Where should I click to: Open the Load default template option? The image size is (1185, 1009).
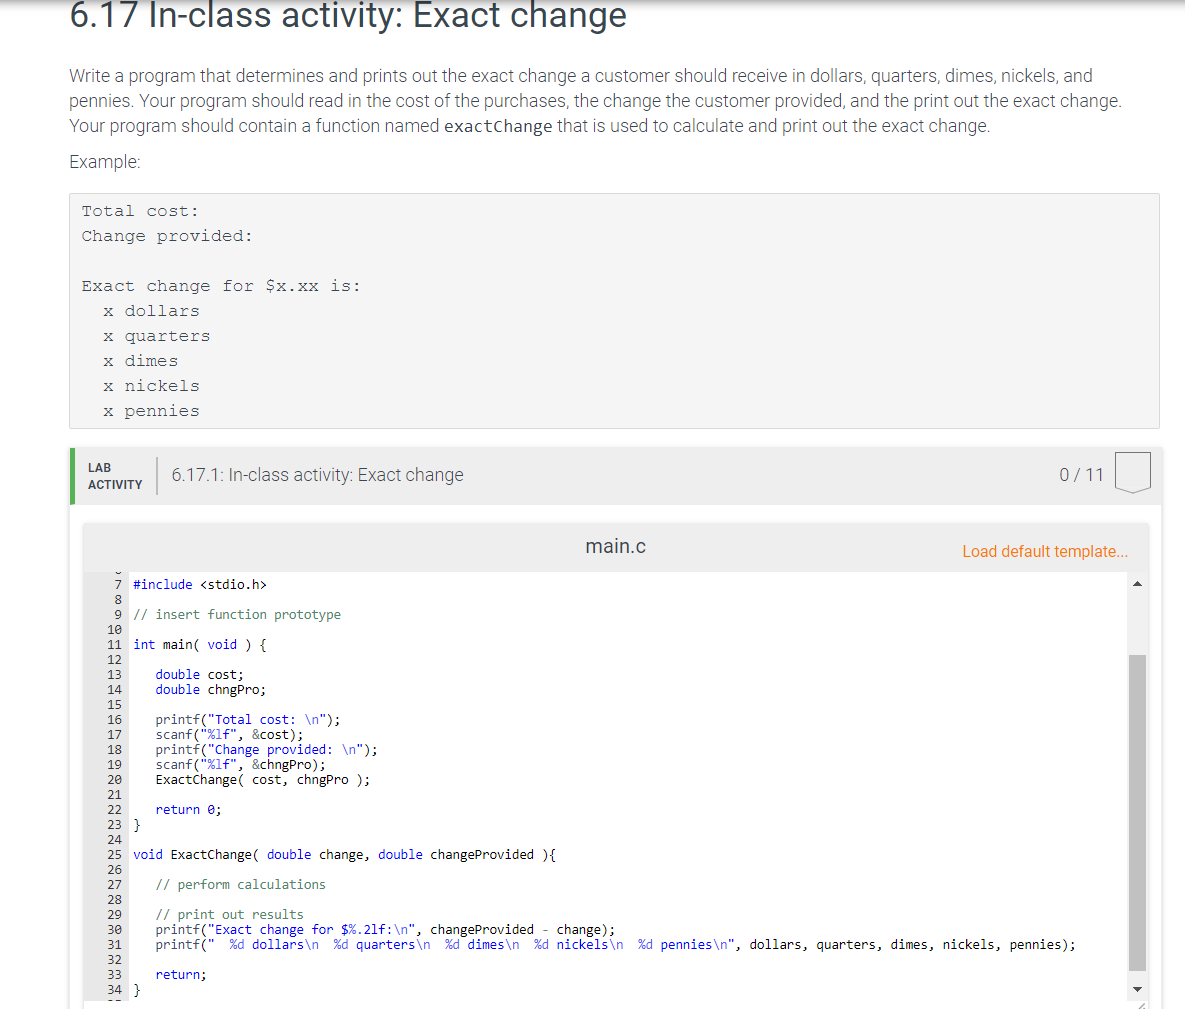tap(1044, 551)
